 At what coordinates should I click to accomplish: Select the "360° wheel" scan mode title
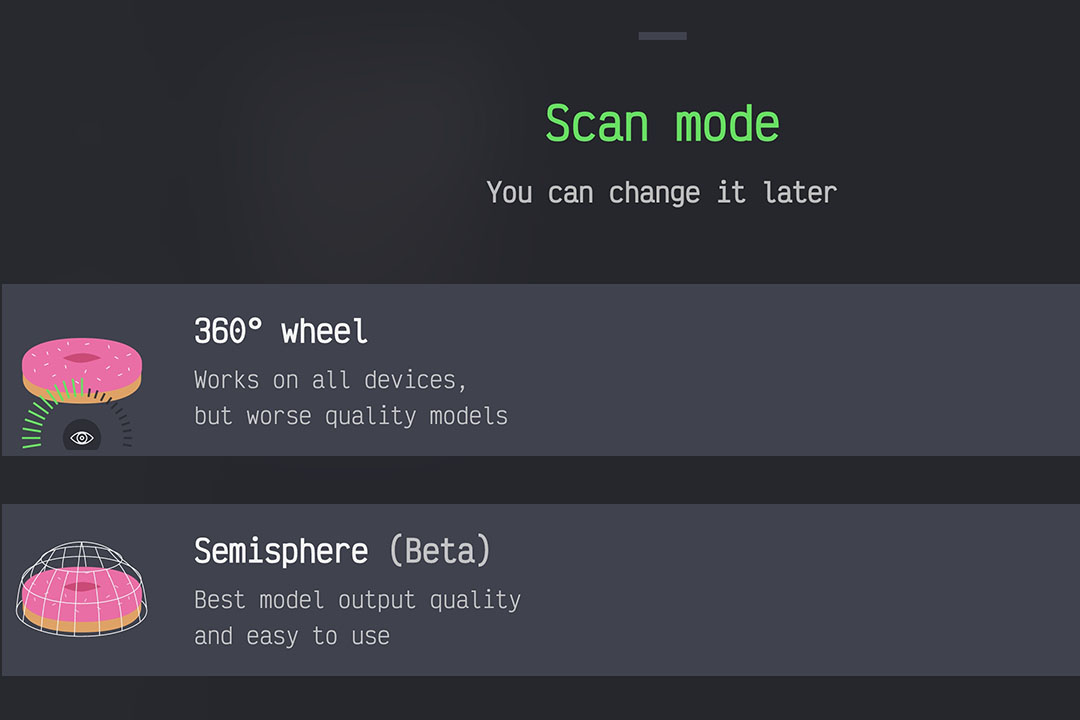click(x=281, y=331)
